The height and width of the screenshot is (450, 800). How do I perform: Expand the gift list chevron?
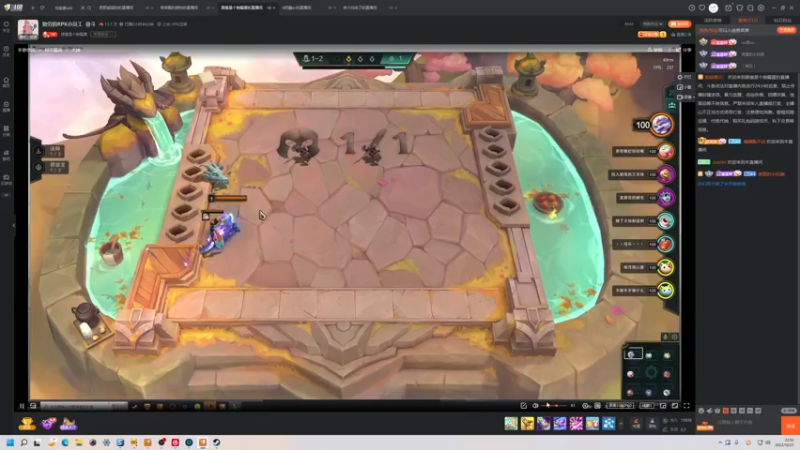tap(621, 423)
